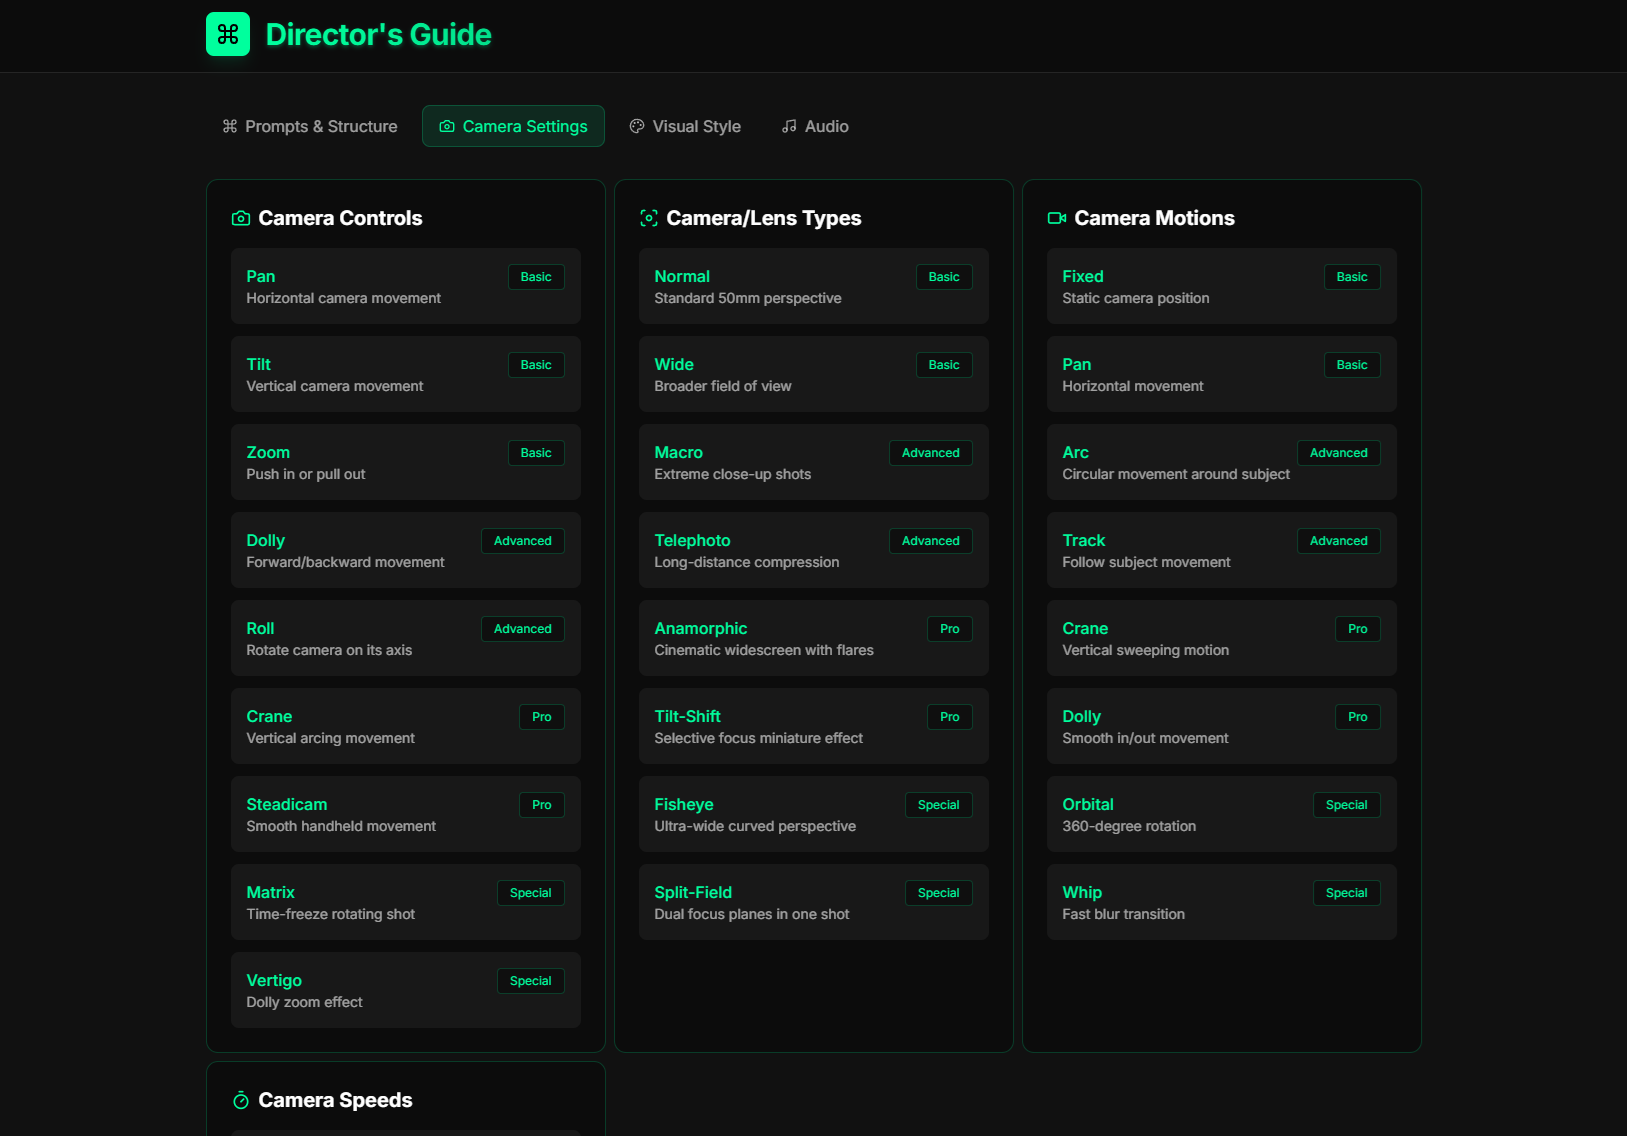Toggle the Advanced badge on Macro
Image resolution: width=1627 pixels, height=1136 pixels.
(x=930, y=453)
